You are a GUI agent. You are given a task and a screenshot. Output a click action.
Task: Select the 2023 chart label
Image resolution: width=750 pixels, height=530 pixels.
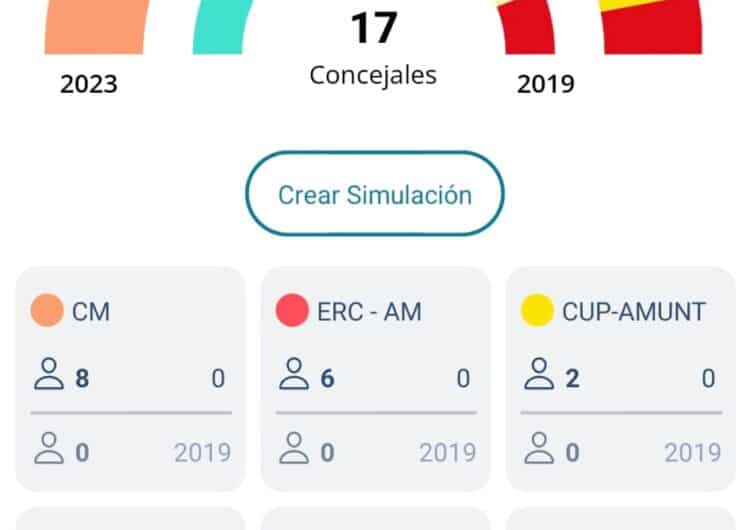point(88,84)
